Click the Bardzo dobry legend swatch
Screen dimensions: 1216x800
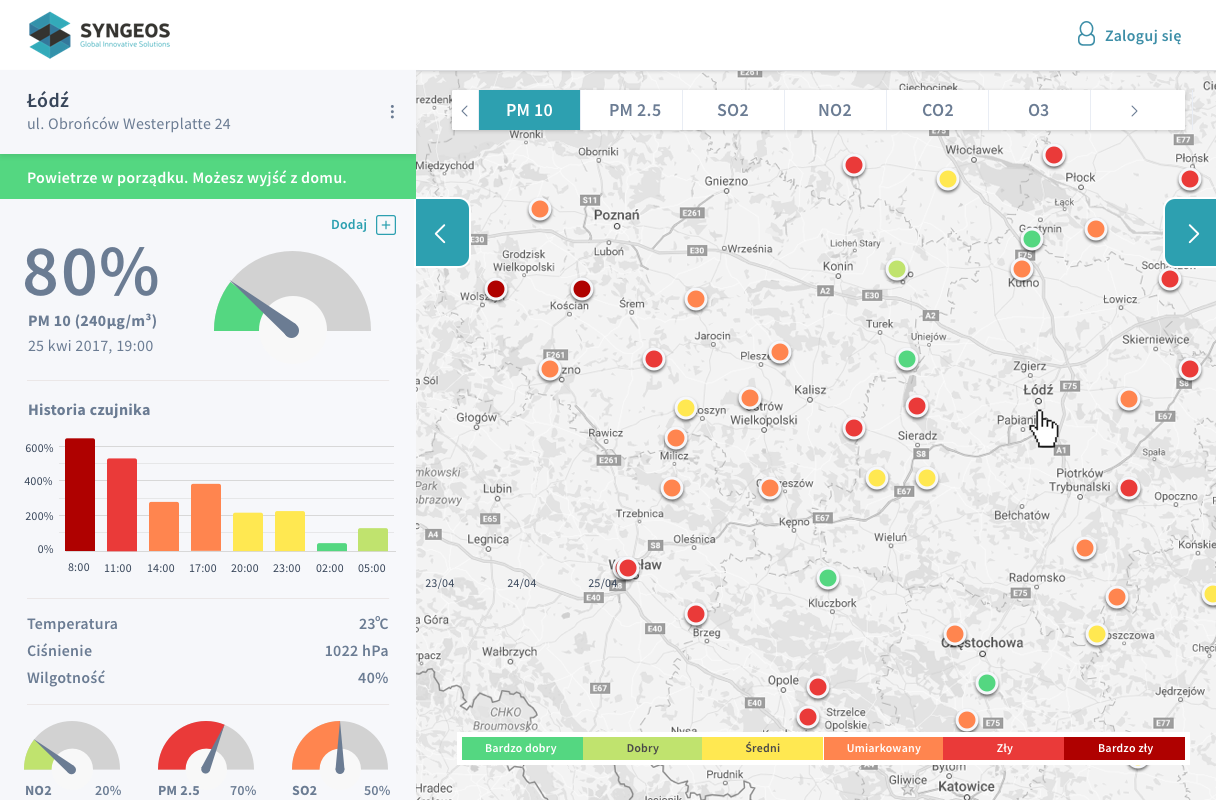click(x=520, y=748)
